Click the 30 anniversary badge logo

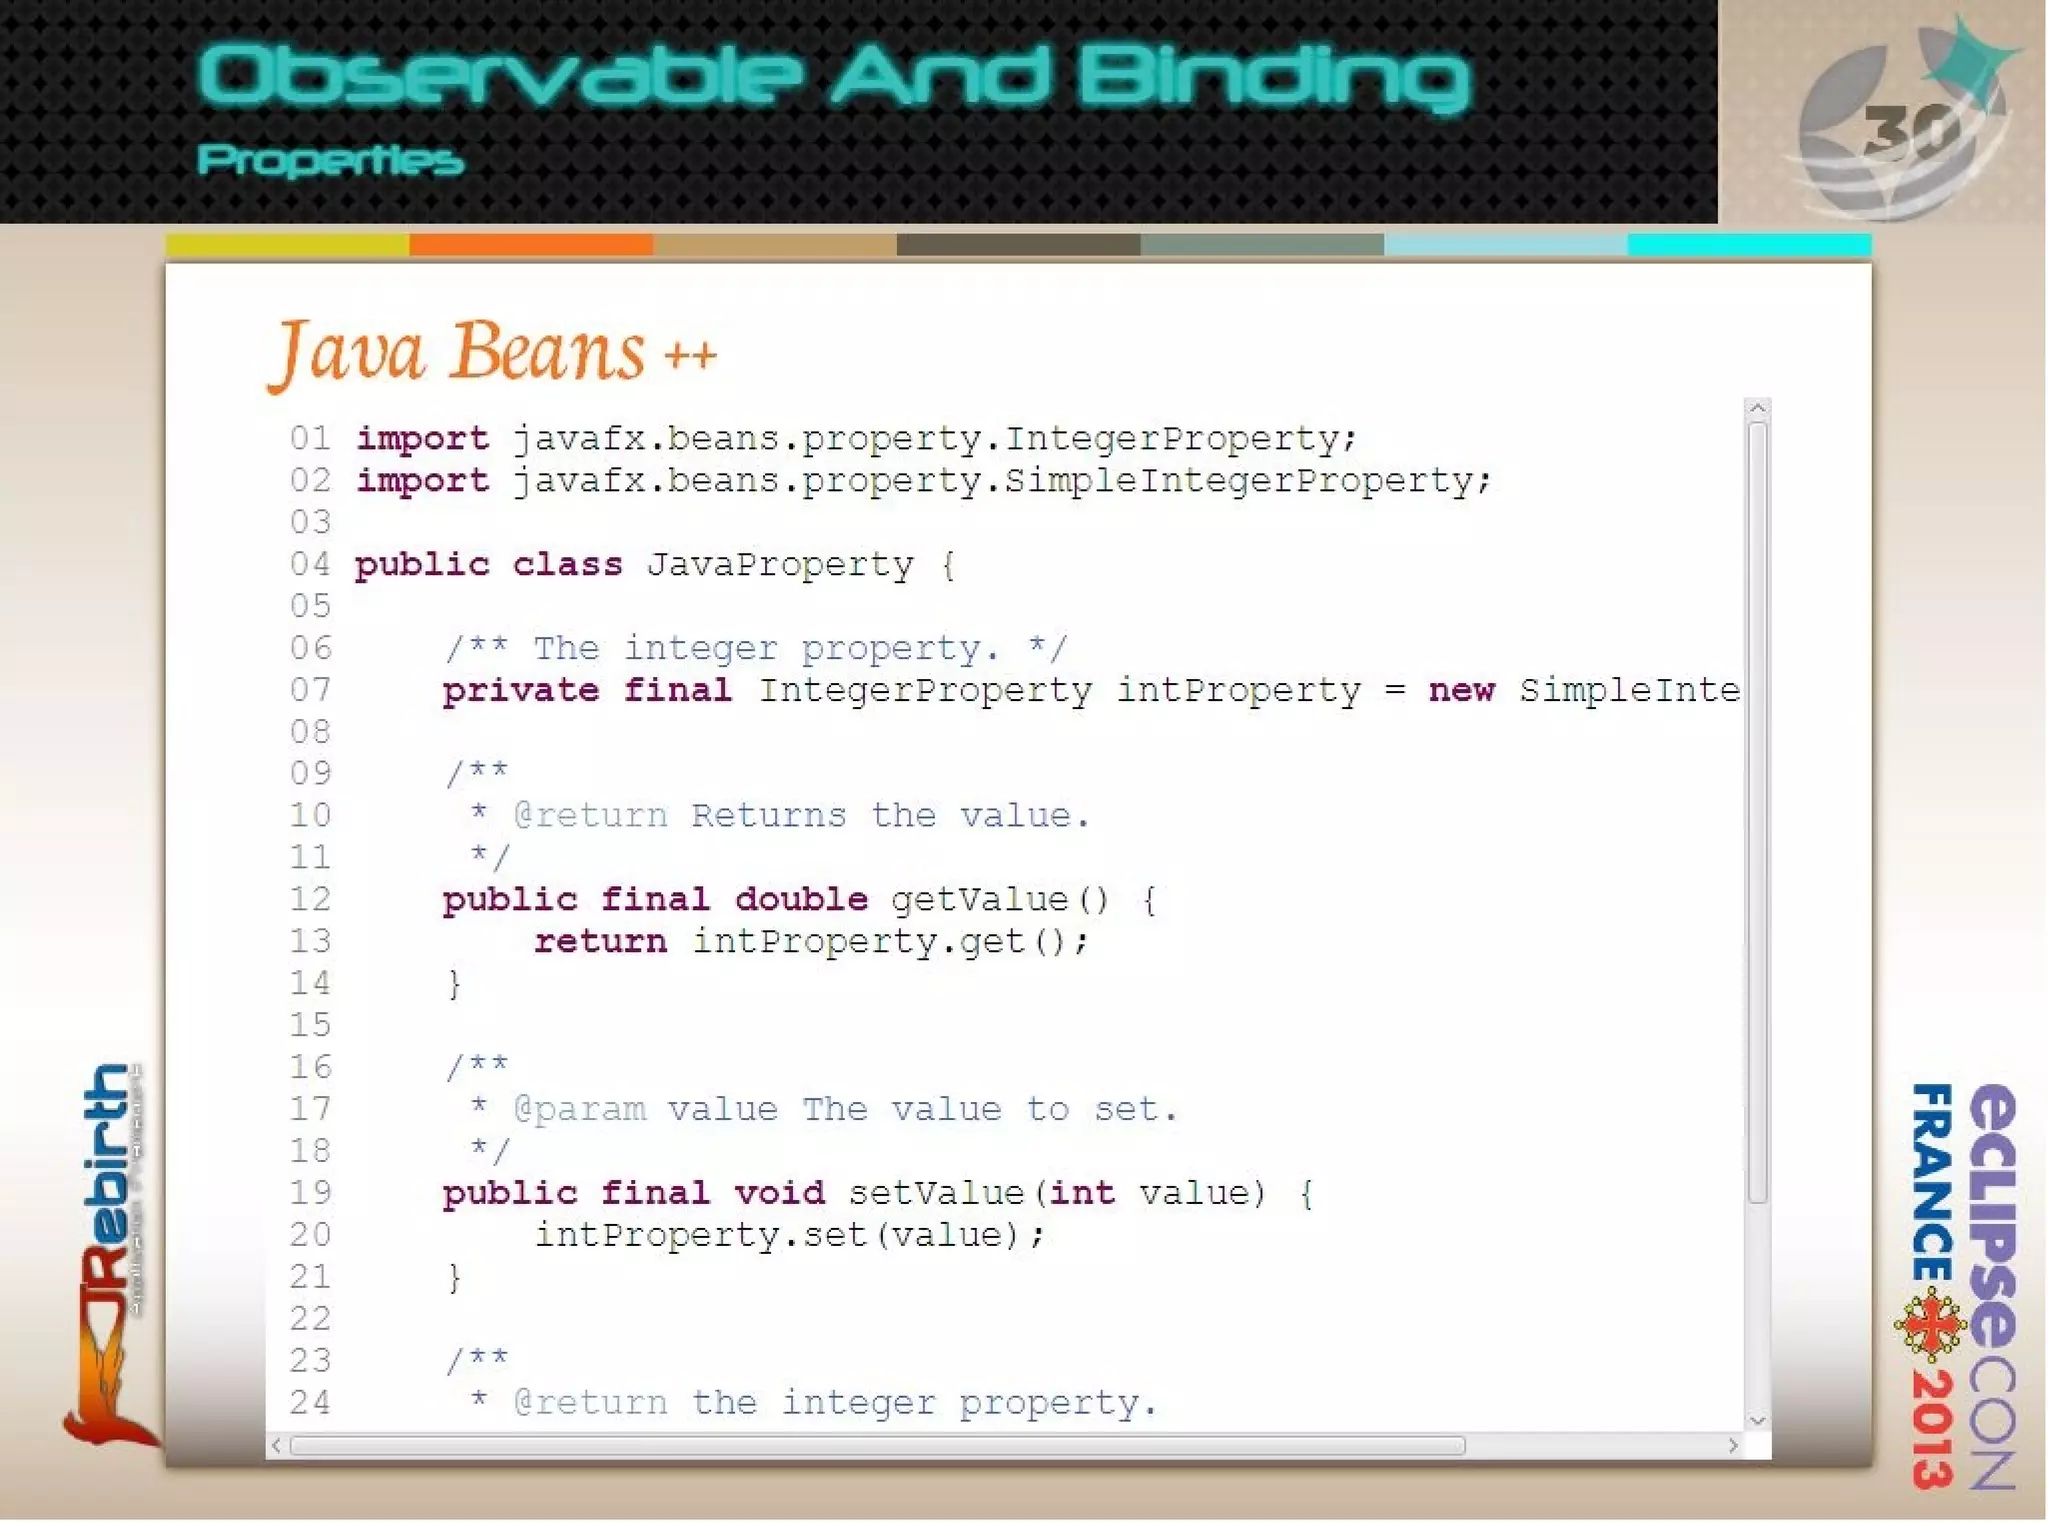pos(1902,118)
